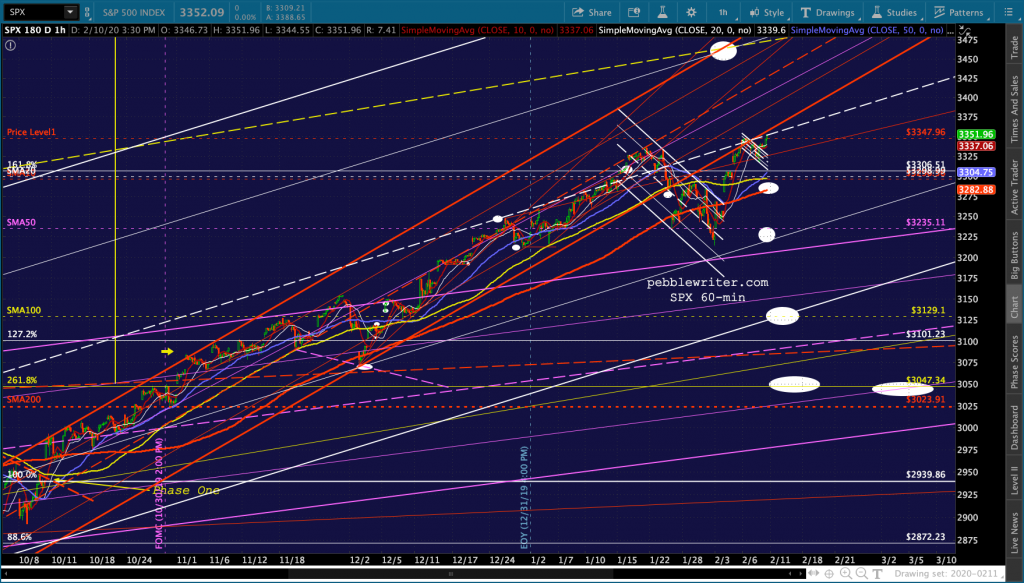Click the $2872.23 price label
Screen dimensions: 1024x583
tap(925, 537)
